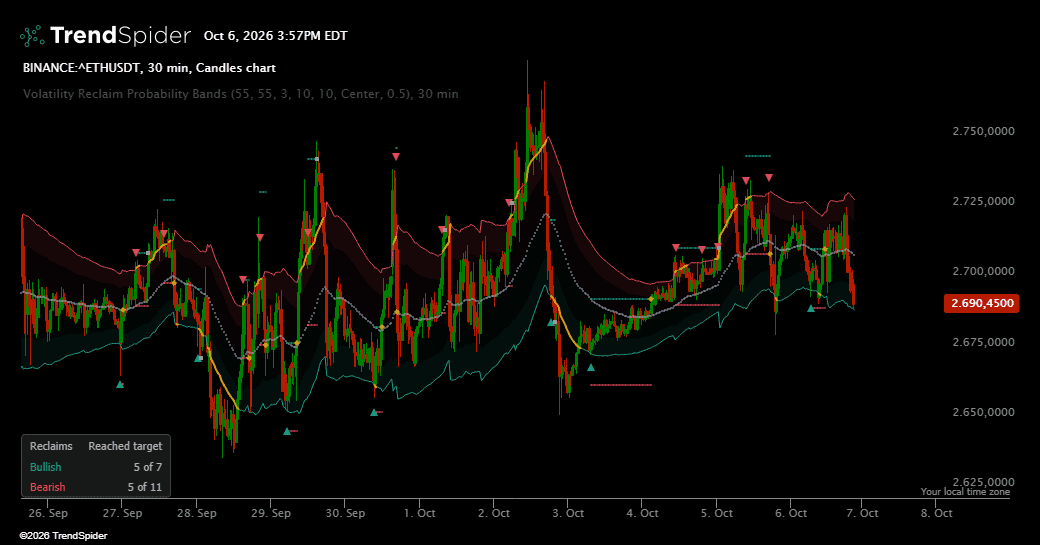
Task: Click the 8. Oct date label
Action: (x=937, y=513)
